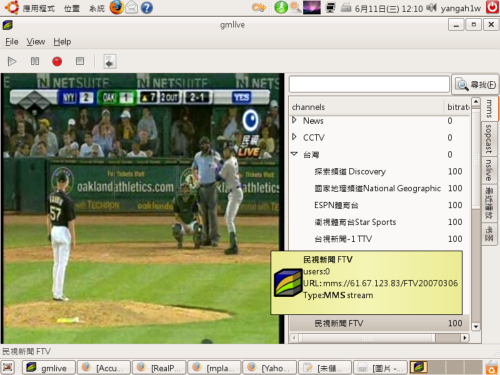Stop the stream with the stop icon
Viewport: 500px width, 375px height.
80,61
